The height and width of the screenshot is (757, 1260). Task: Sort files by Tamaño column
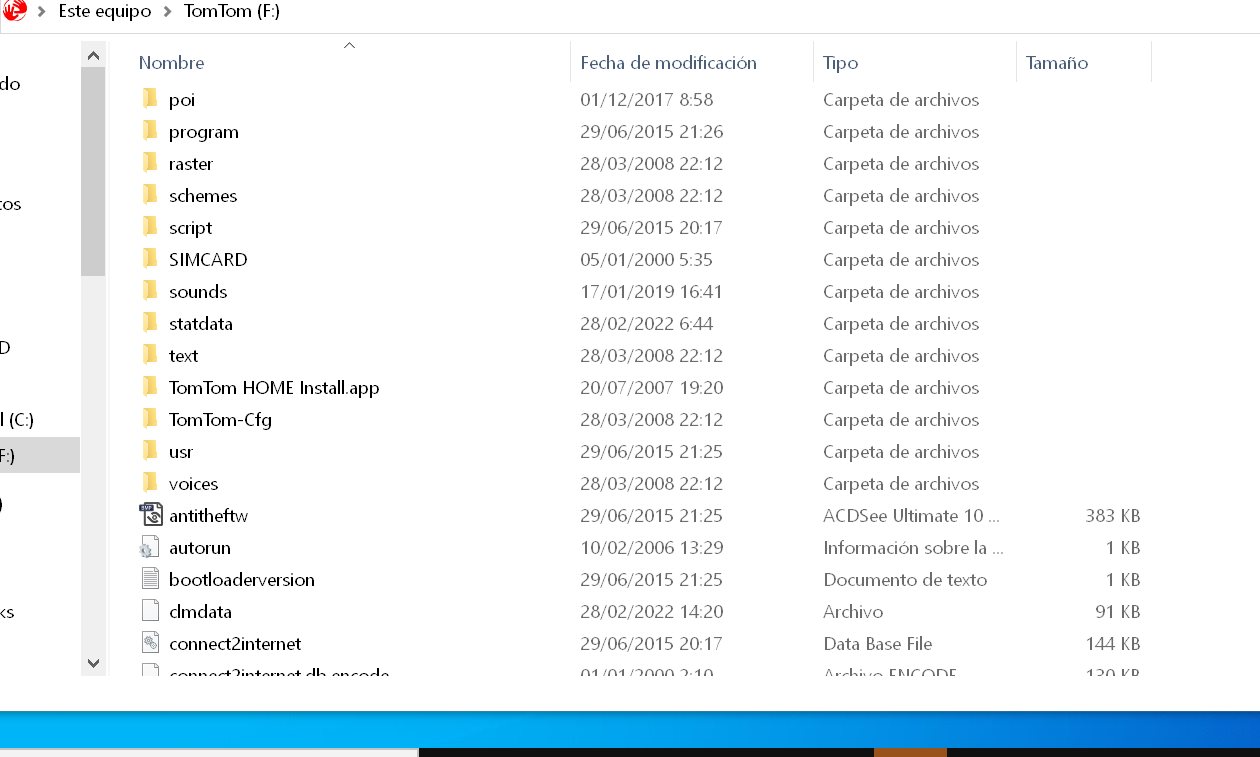(x=1057, y=63)
